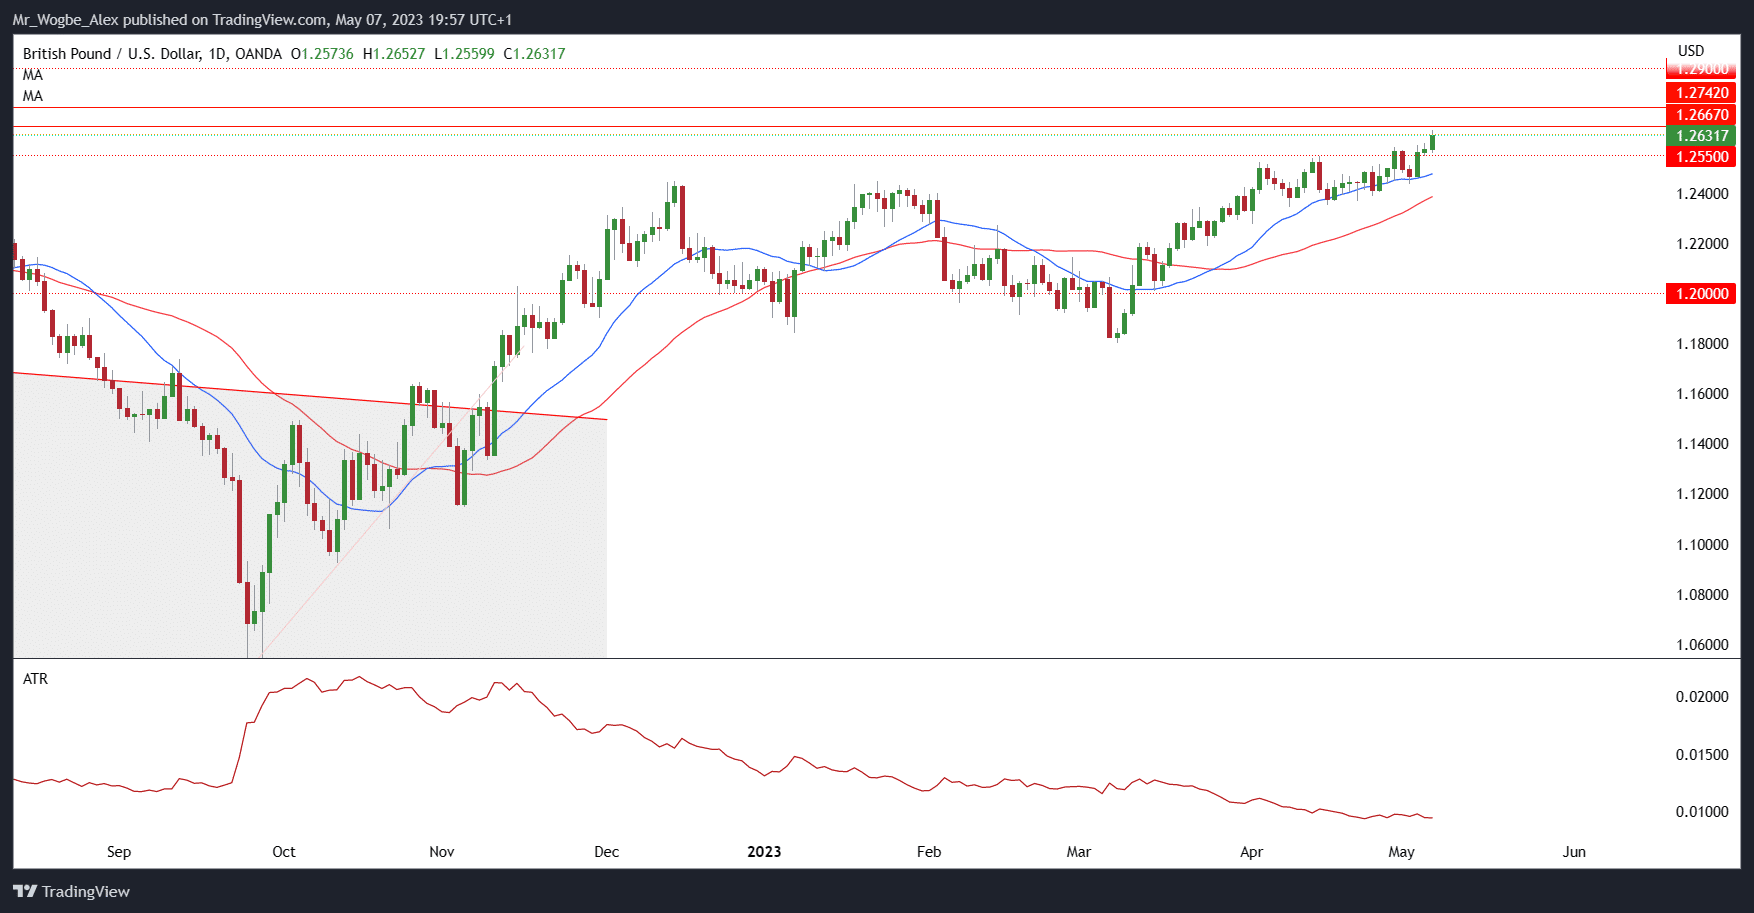Click the ATR indicator label
The image size is (1754, 913).
(x=35, y=679)
